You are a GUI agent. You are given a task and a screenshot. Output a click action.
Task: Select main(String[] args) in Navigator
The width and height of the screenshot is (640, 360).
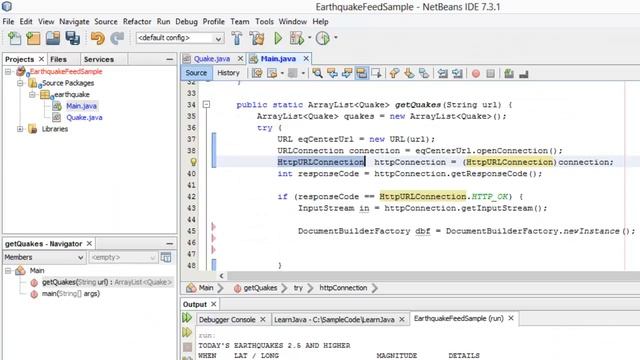pos(71,293)
